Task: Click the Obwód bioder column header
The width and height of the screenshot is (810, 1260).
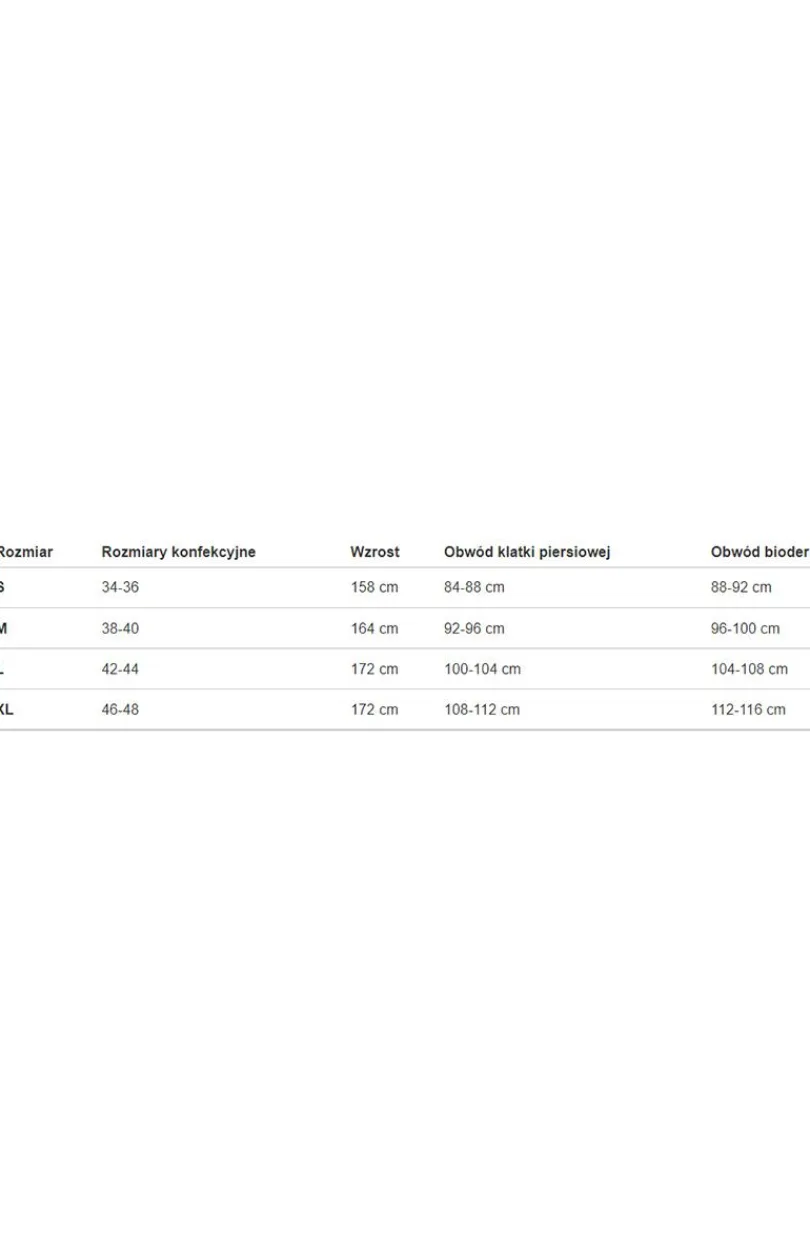Action: tap(760, 552)
